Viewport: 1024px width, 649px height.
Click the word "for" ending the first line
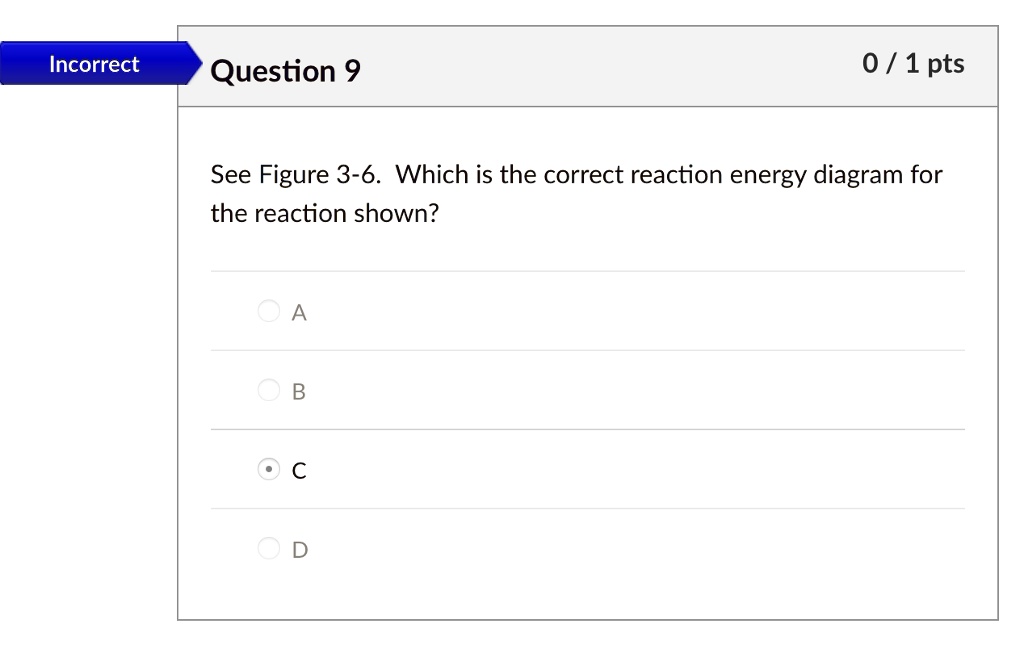pyautogui.click(x=926, y=175)
